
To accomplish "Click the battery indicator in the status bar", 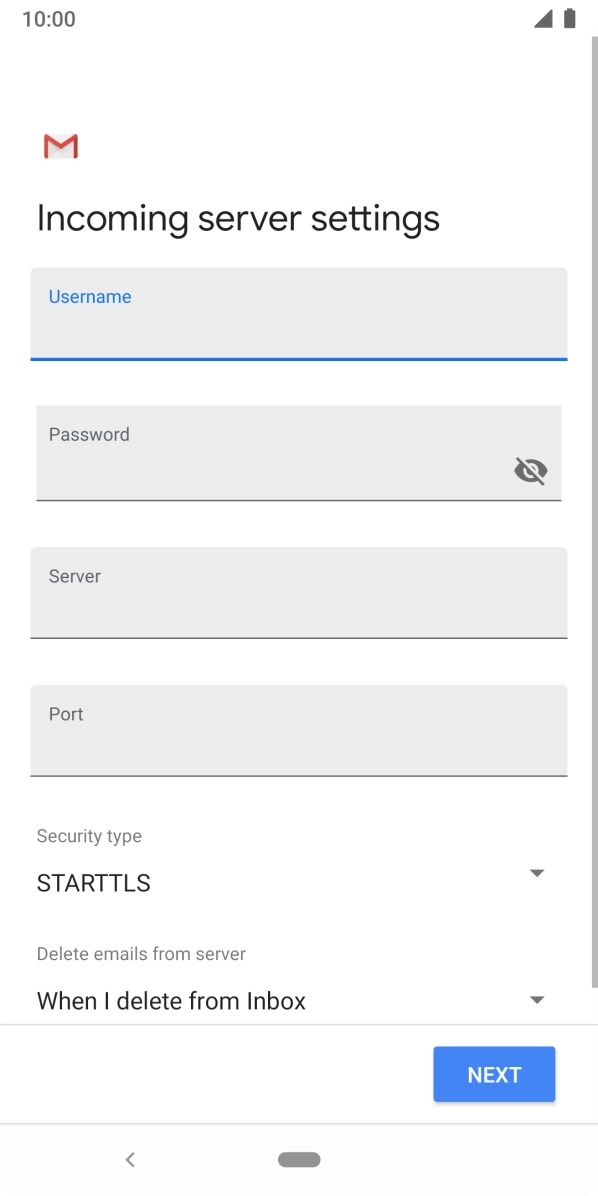I will coord(572,17).
